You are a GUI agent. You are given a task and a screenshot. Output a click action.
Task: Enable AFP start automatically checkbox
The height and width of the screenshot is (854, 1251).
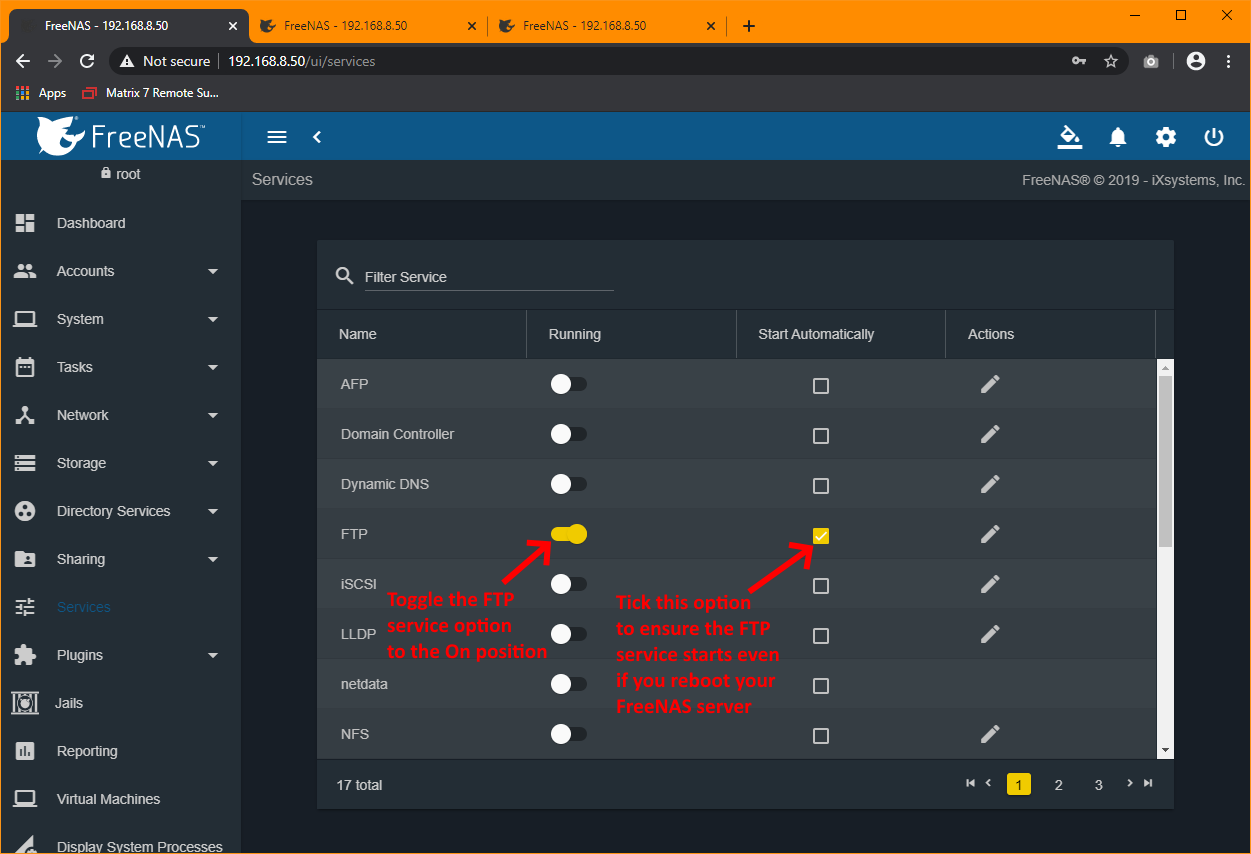point(821,386)
